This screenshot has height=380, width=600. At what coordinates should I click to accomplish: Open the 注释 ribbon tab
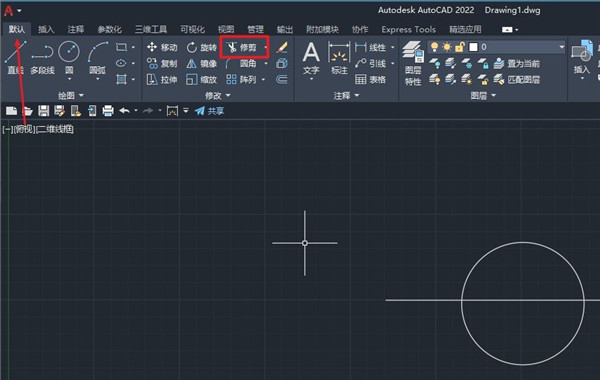(x=75, y=29)
